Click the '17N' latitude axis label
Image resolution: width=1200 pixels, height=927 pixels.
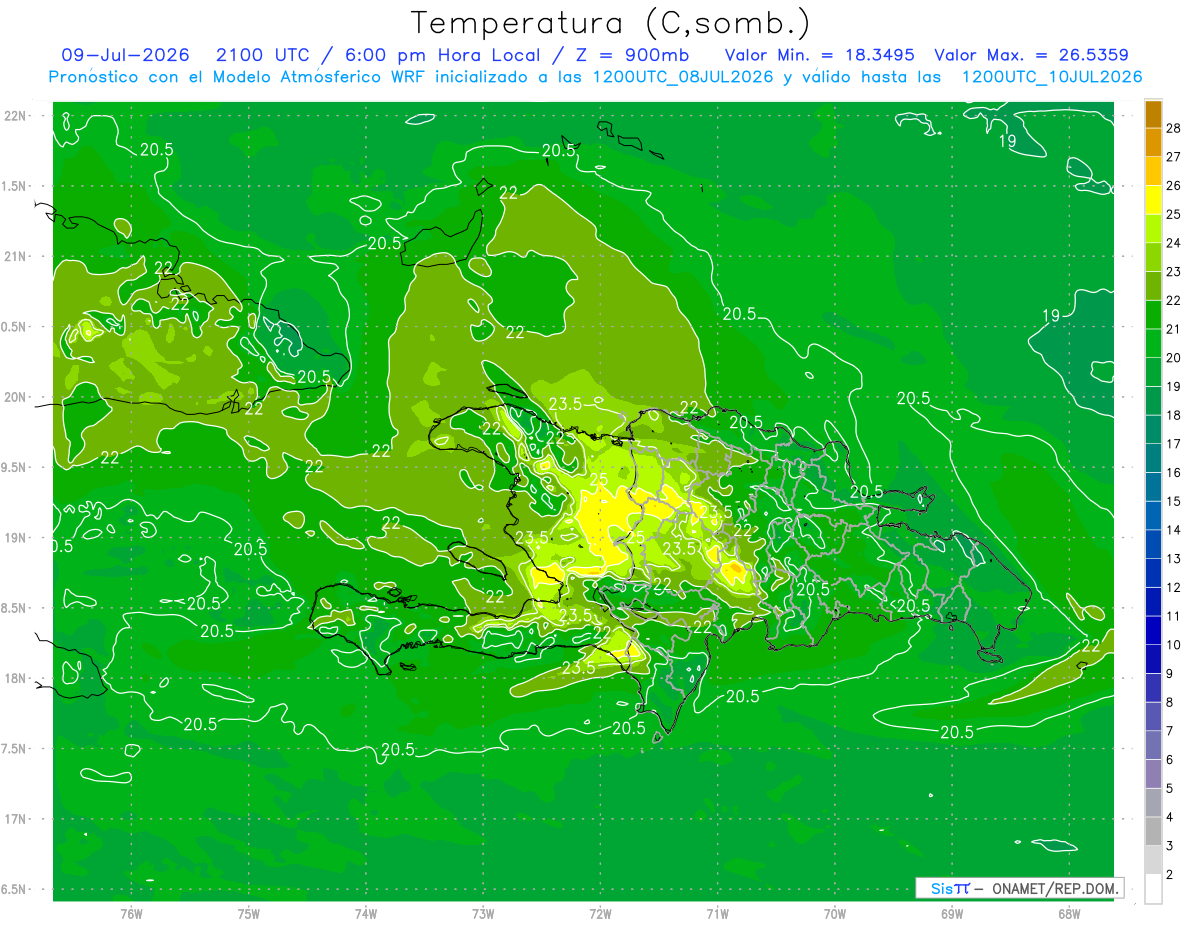(17, 819)
